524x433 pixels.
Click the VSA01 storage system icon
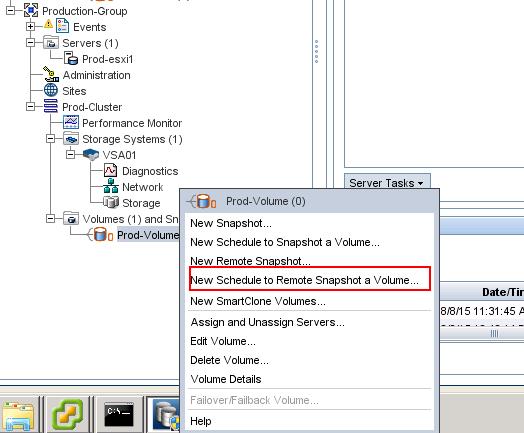tap(91, 155)
